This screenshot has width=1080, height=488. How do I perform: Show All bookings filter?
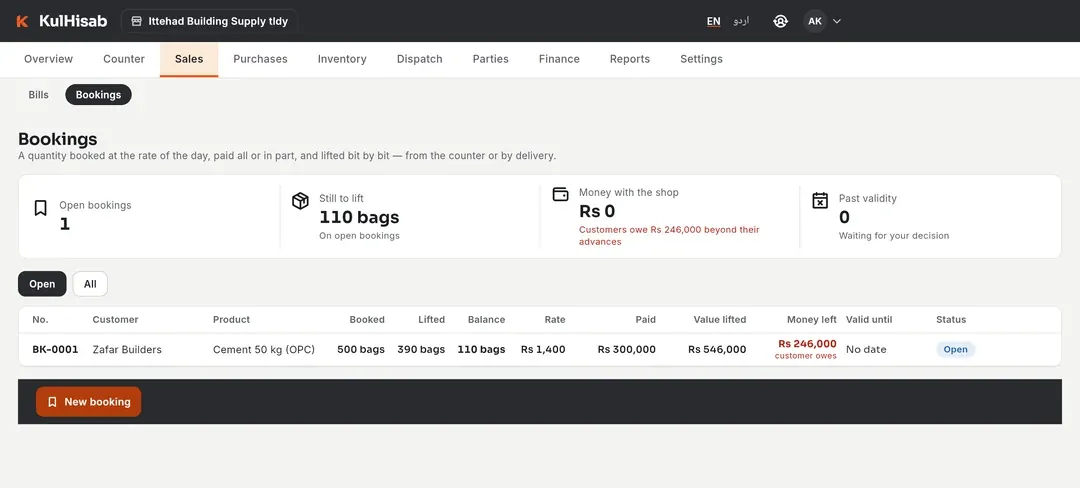pyautogui.click(x=90, y=284)
